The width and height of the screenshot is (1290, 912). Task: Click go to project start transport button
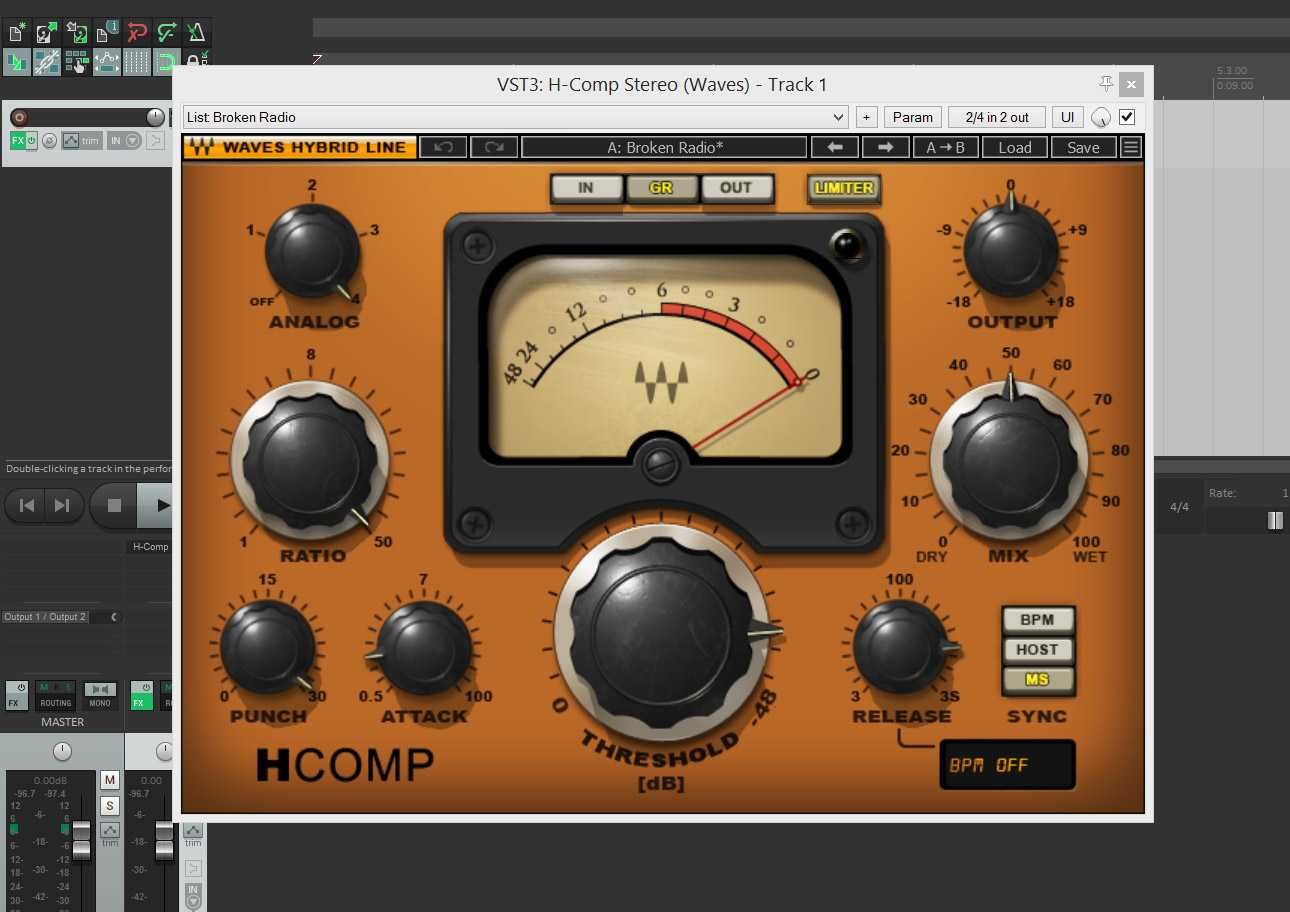click(x=27, y=505)
